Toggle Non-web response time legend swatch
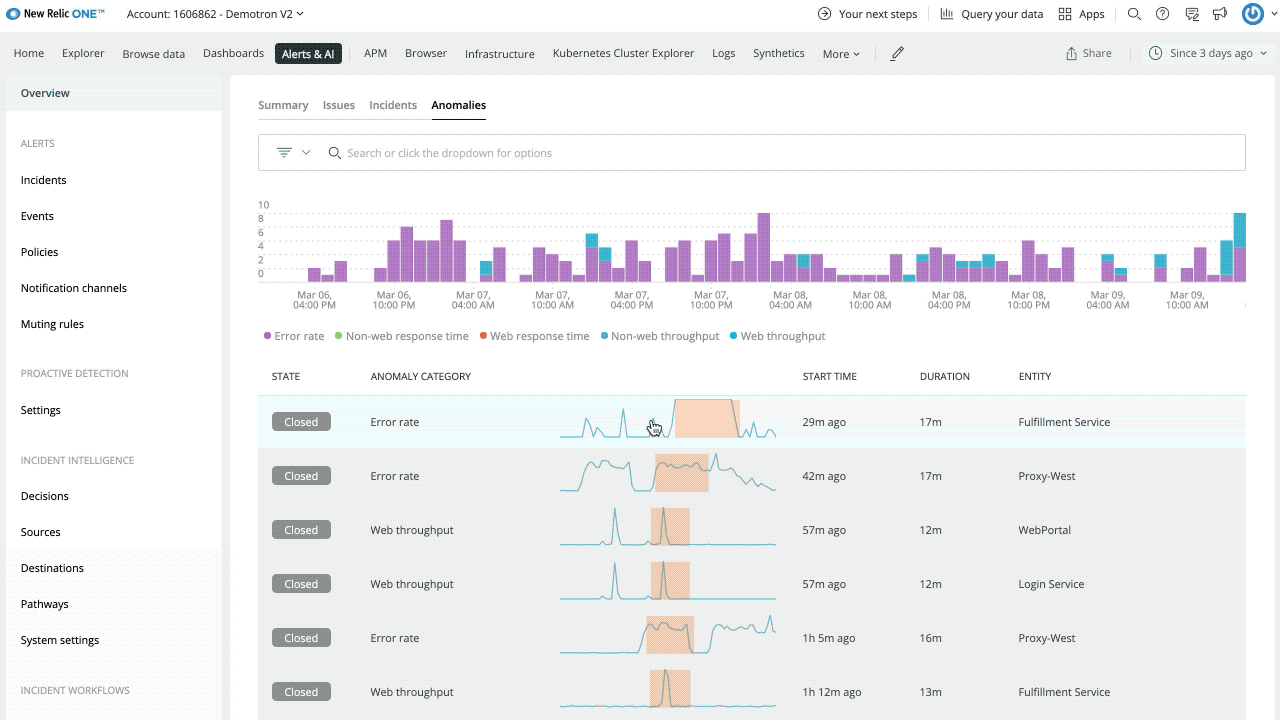 (x=338, y=336)
